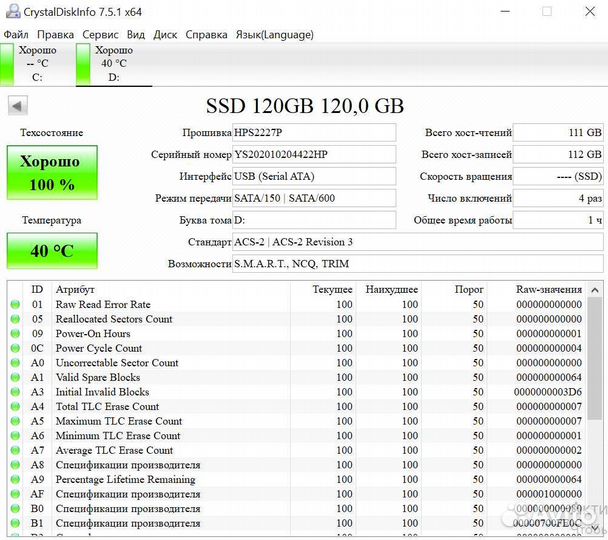Viewport: 608px width, 540px height.
Task: Click the 40 °C temperature button
Action: tap(52, 251)
